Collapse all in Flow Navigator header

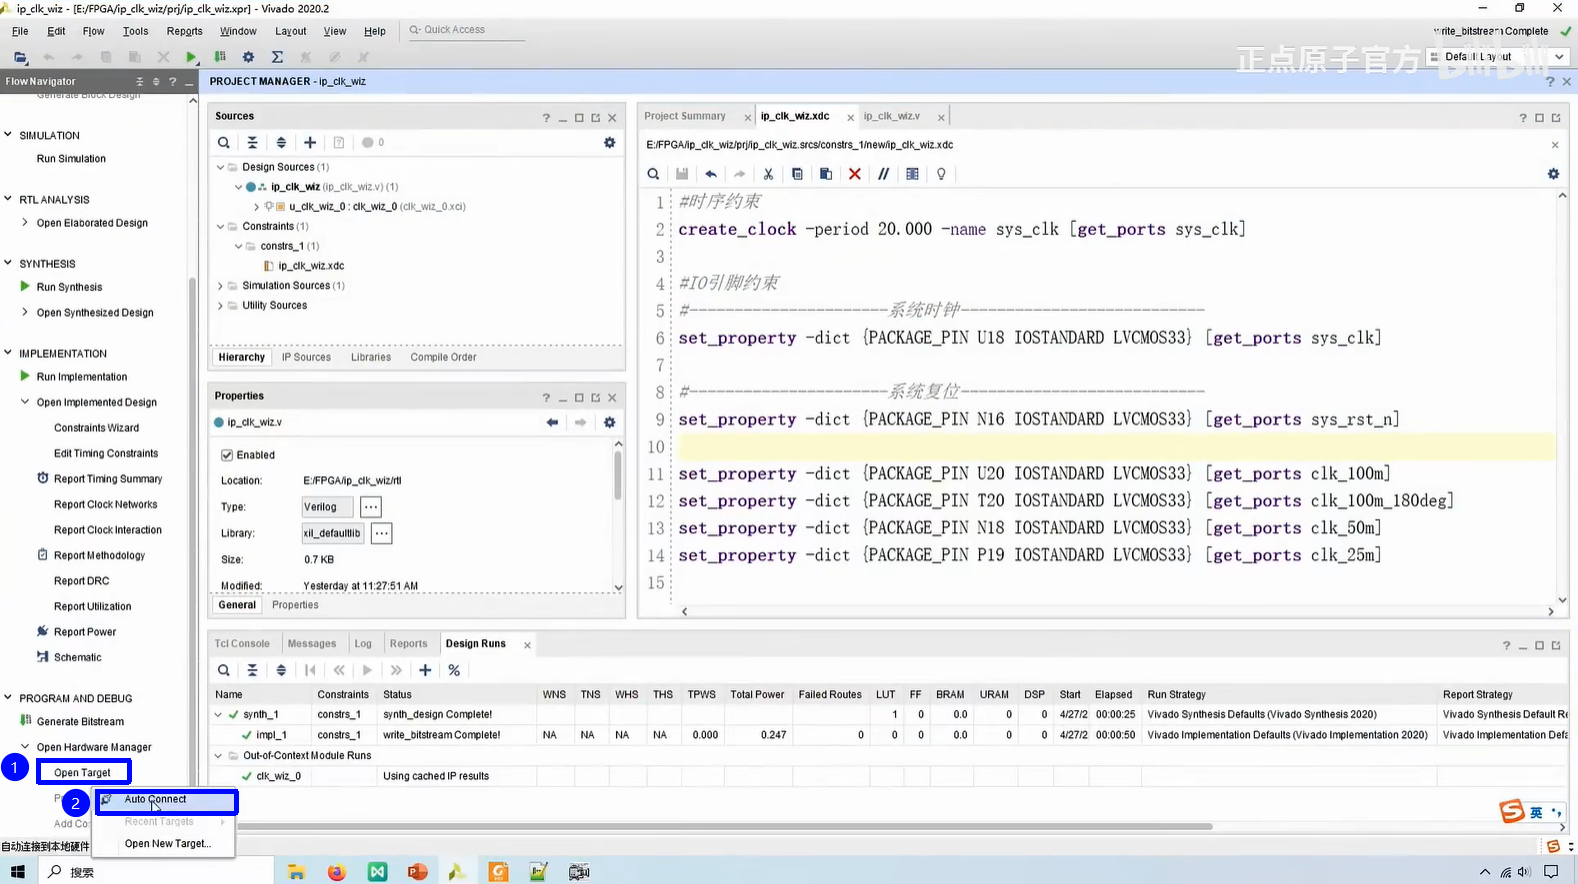tap(139, 81)
